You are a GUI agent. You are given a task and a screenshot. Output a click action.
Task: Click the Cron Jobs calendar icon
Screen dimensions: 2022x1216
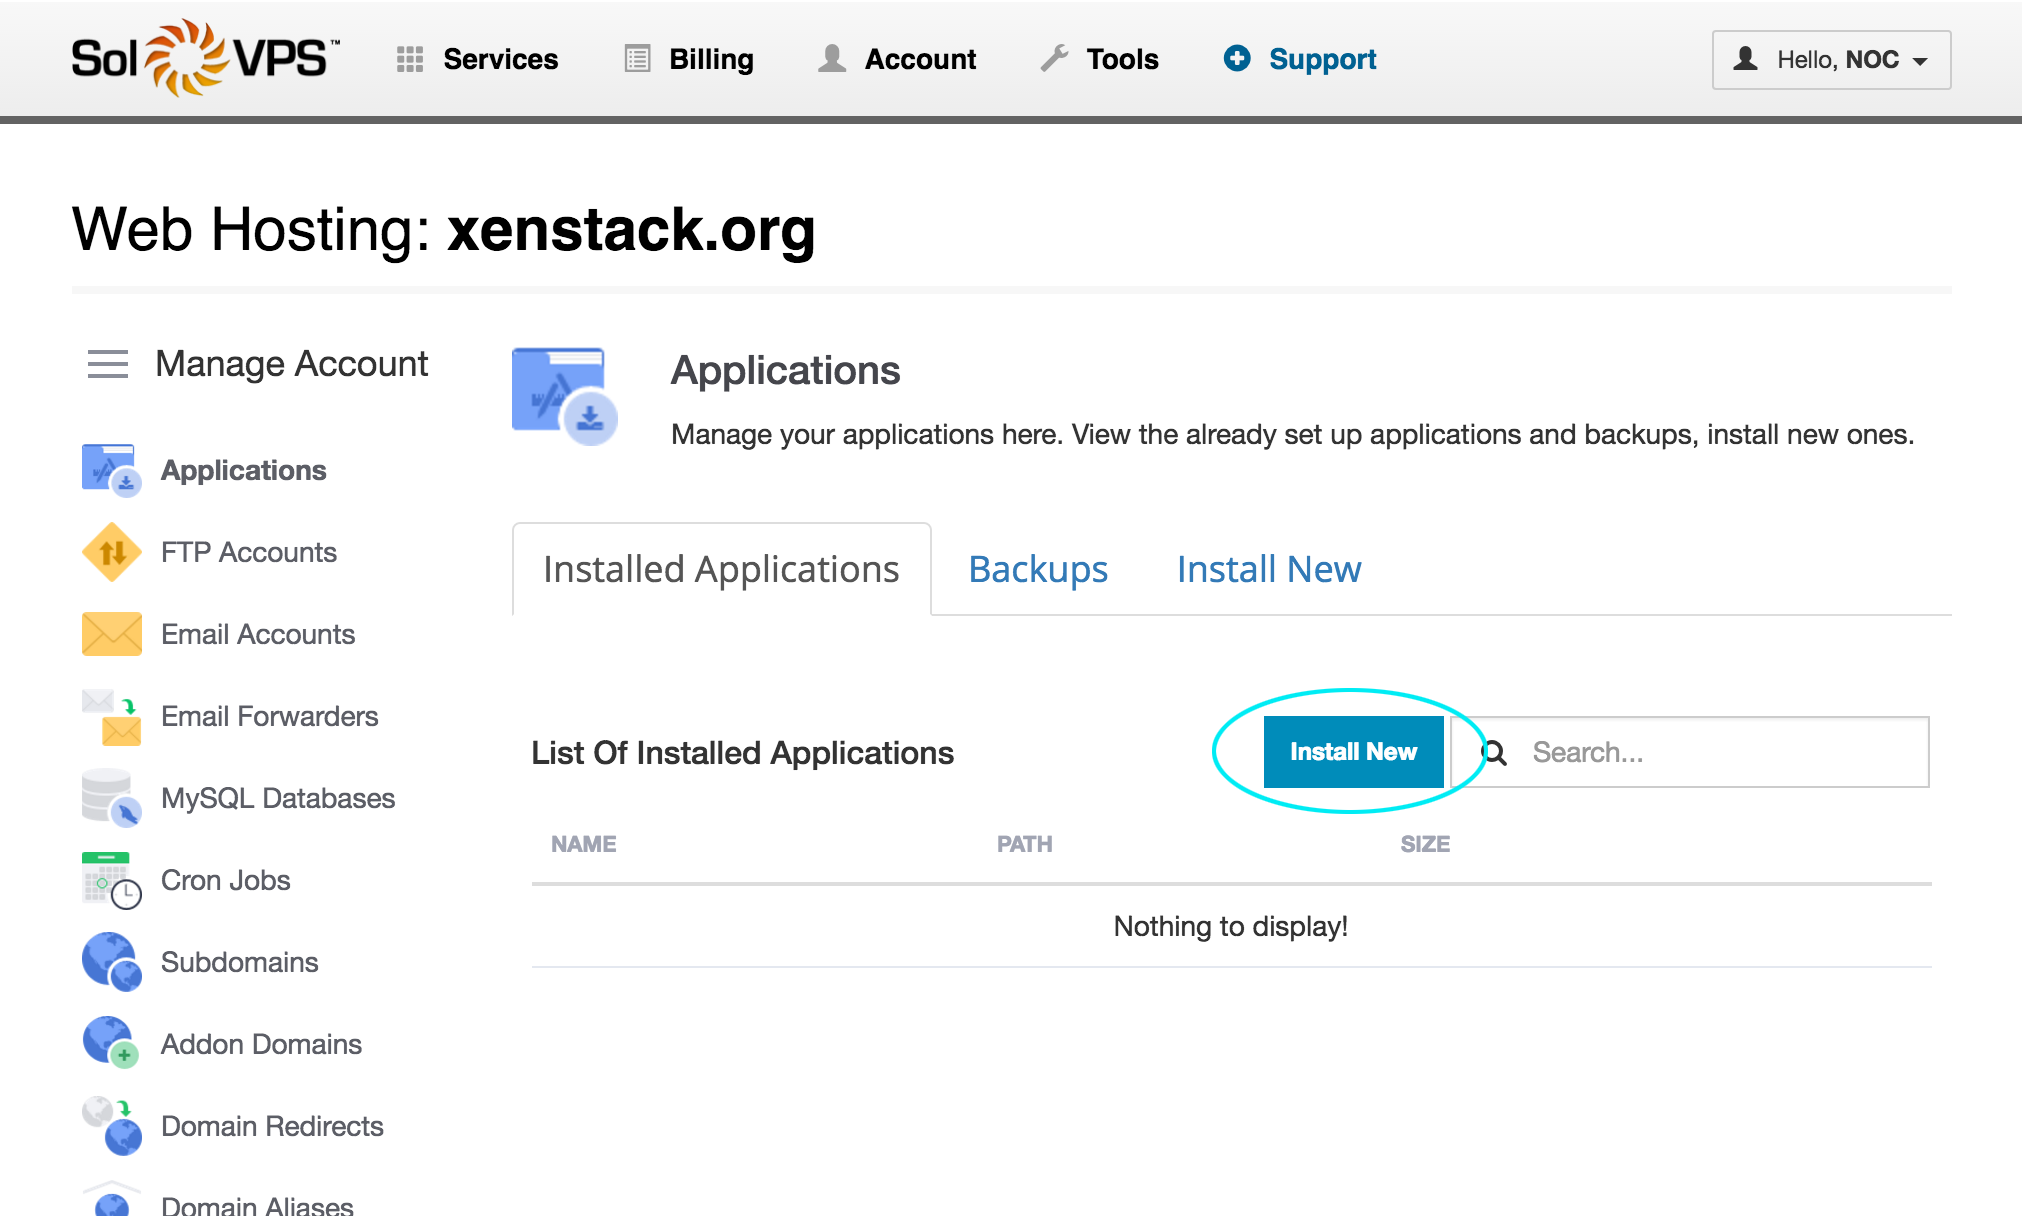(111, 880)
